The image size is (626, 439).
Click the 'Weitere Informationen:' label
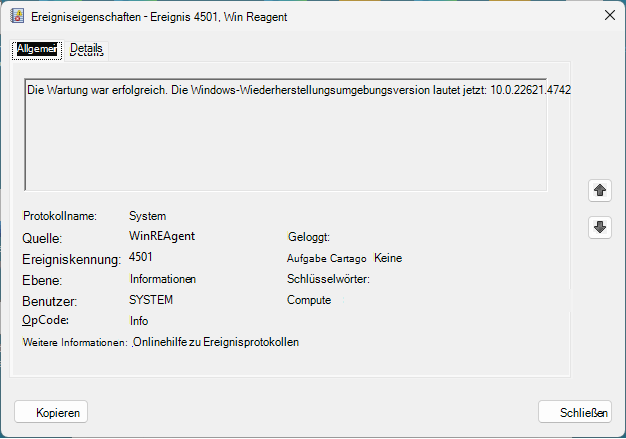[75, 342]
